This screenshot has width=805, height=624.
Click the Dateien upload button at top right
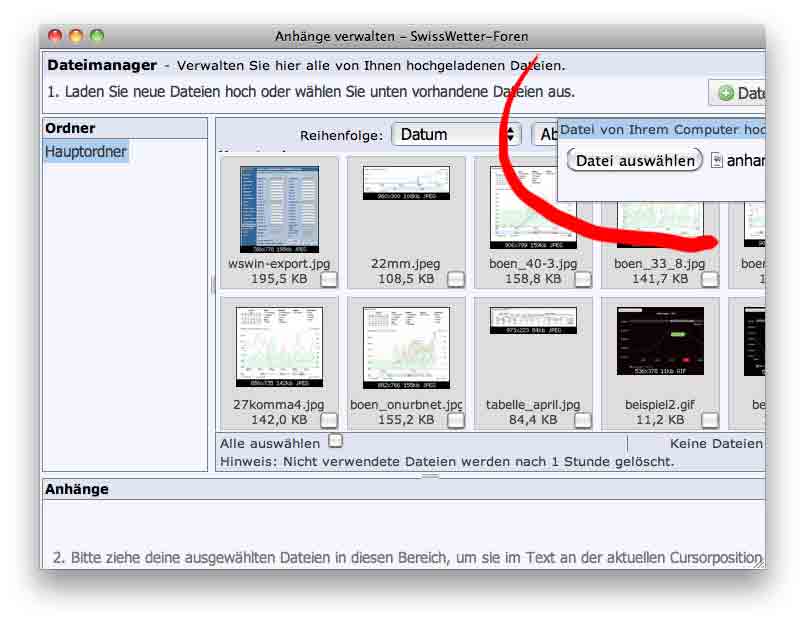(x=738, y=93)
